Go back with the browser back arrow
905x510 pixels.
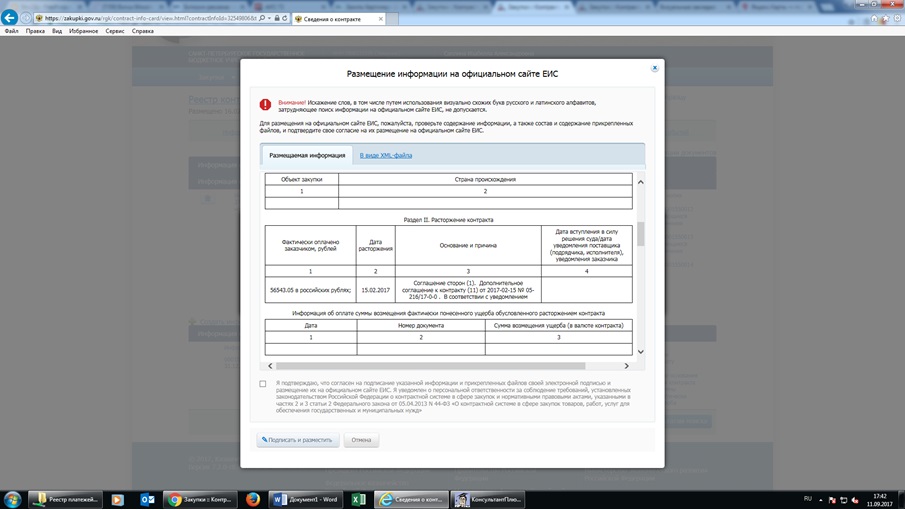[9, 18]
